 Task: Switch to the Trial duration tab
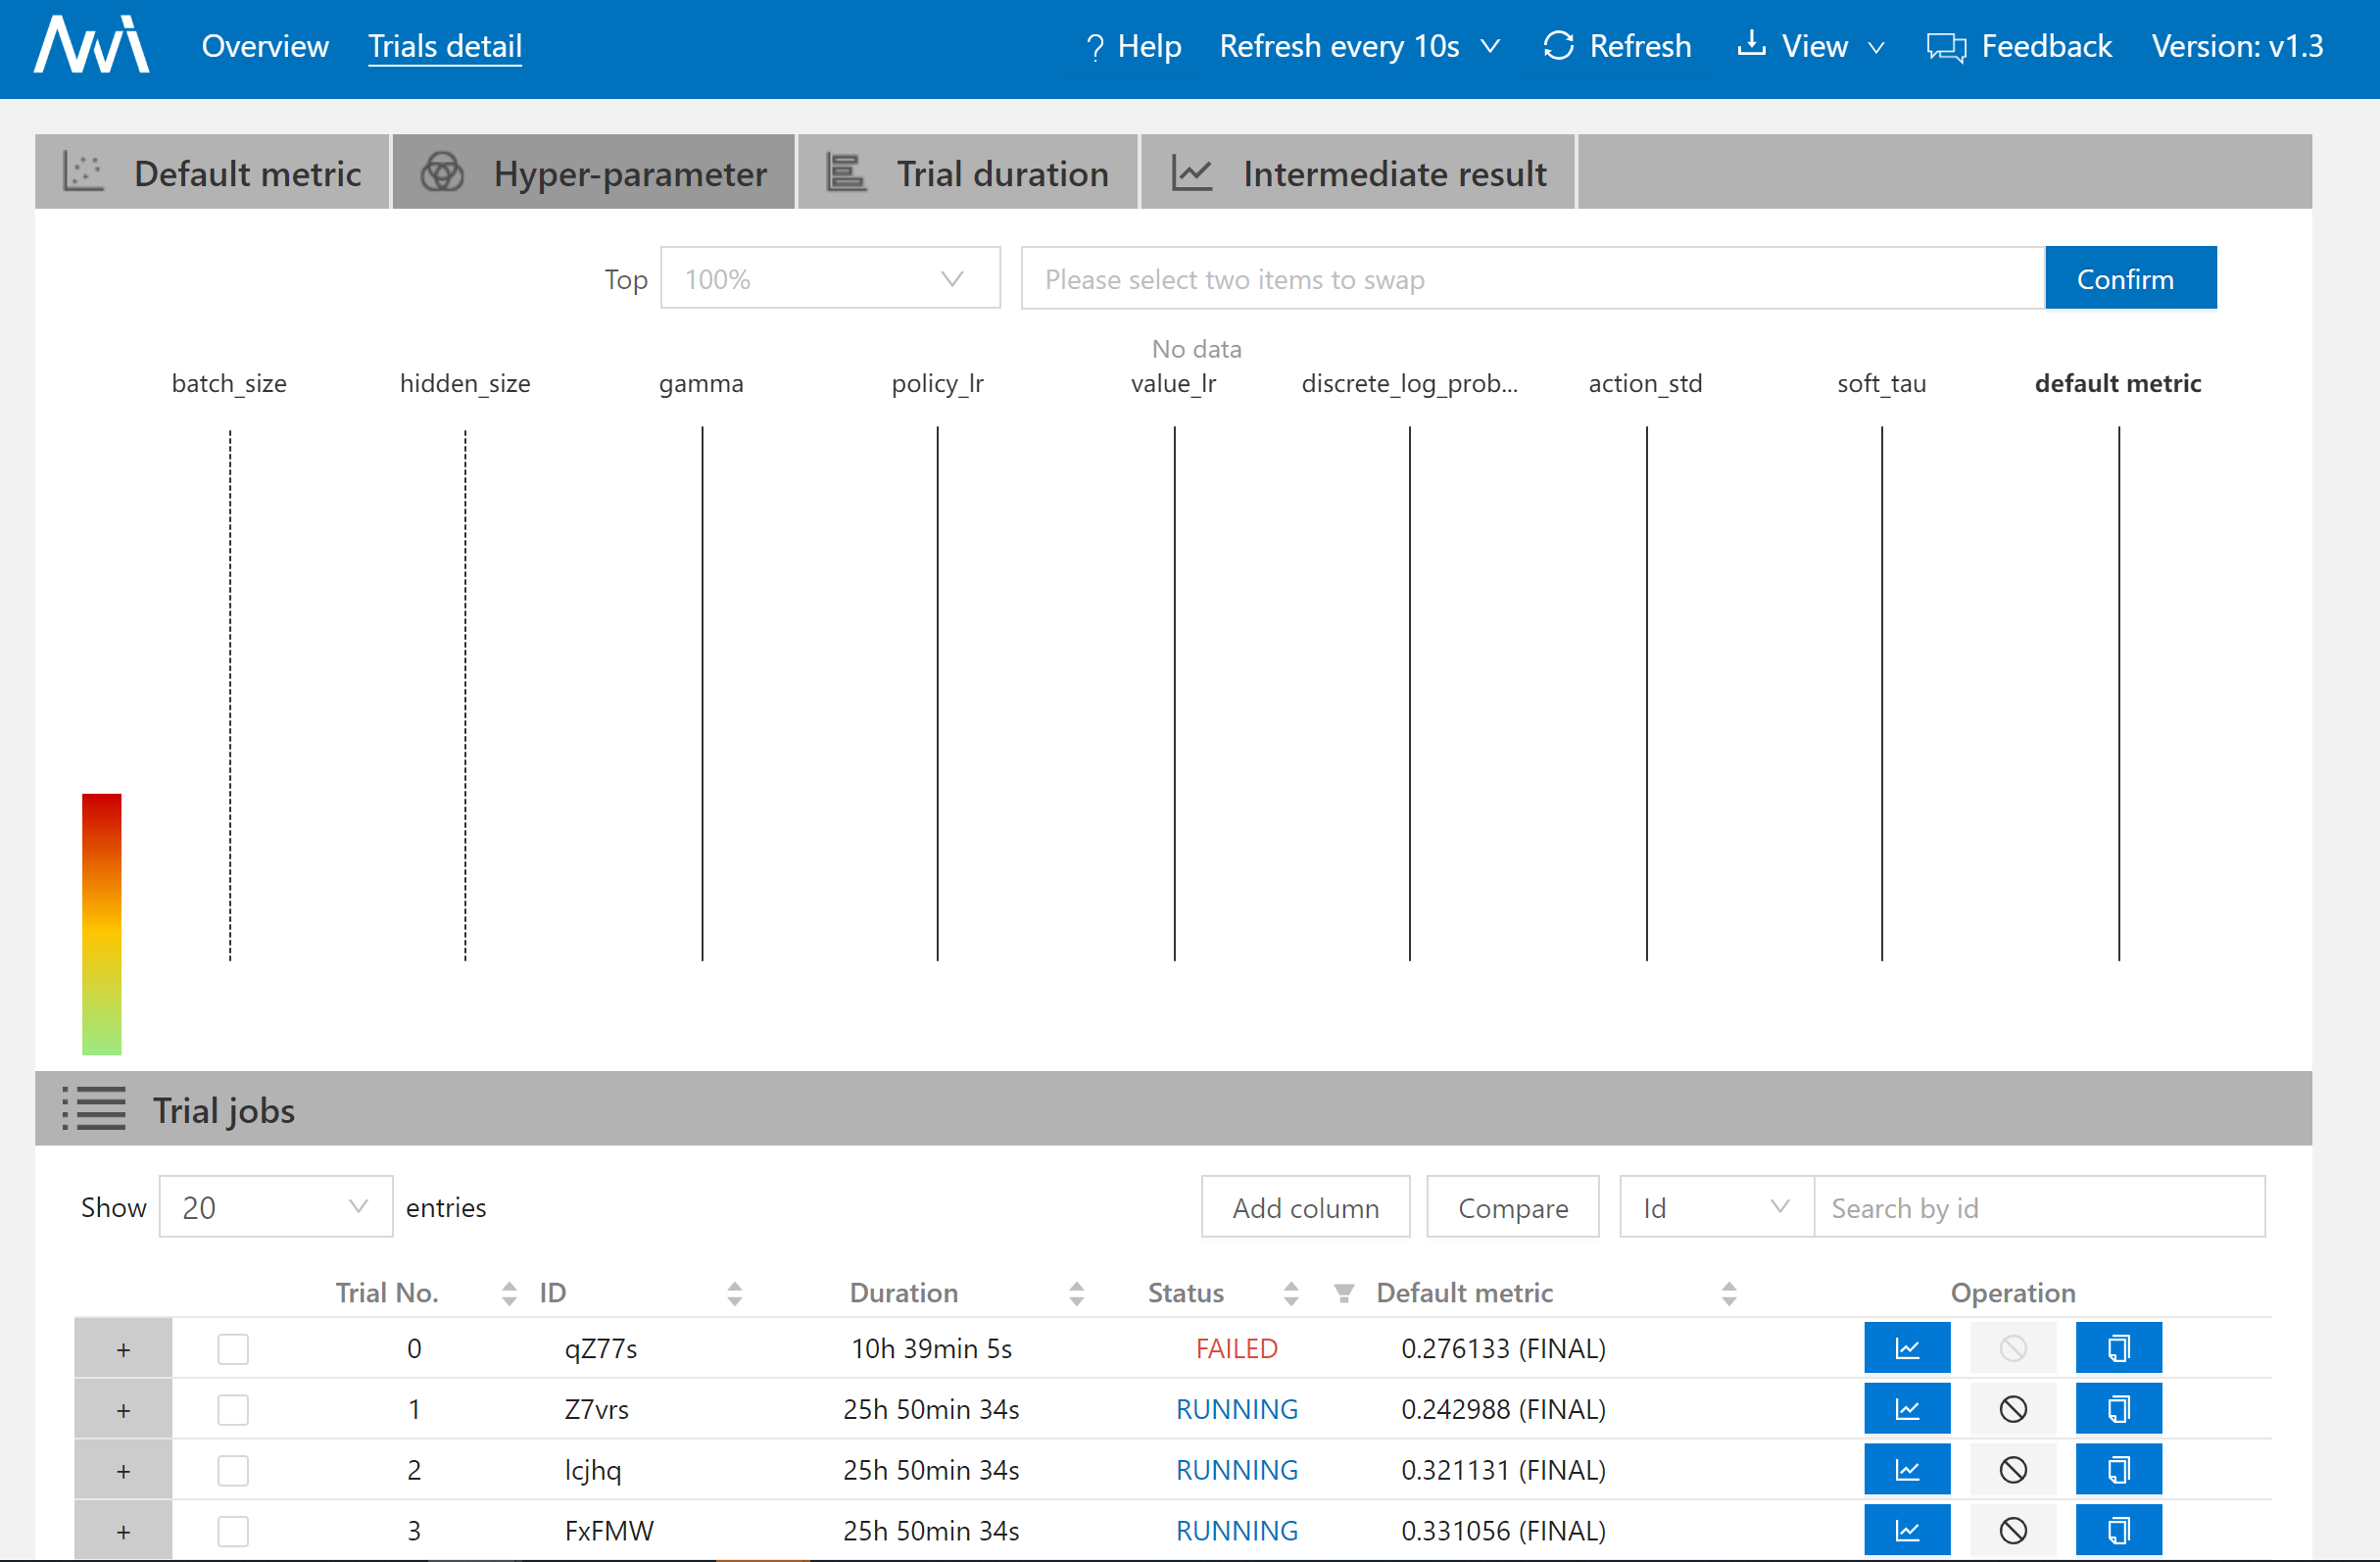(x=968, y=172)
